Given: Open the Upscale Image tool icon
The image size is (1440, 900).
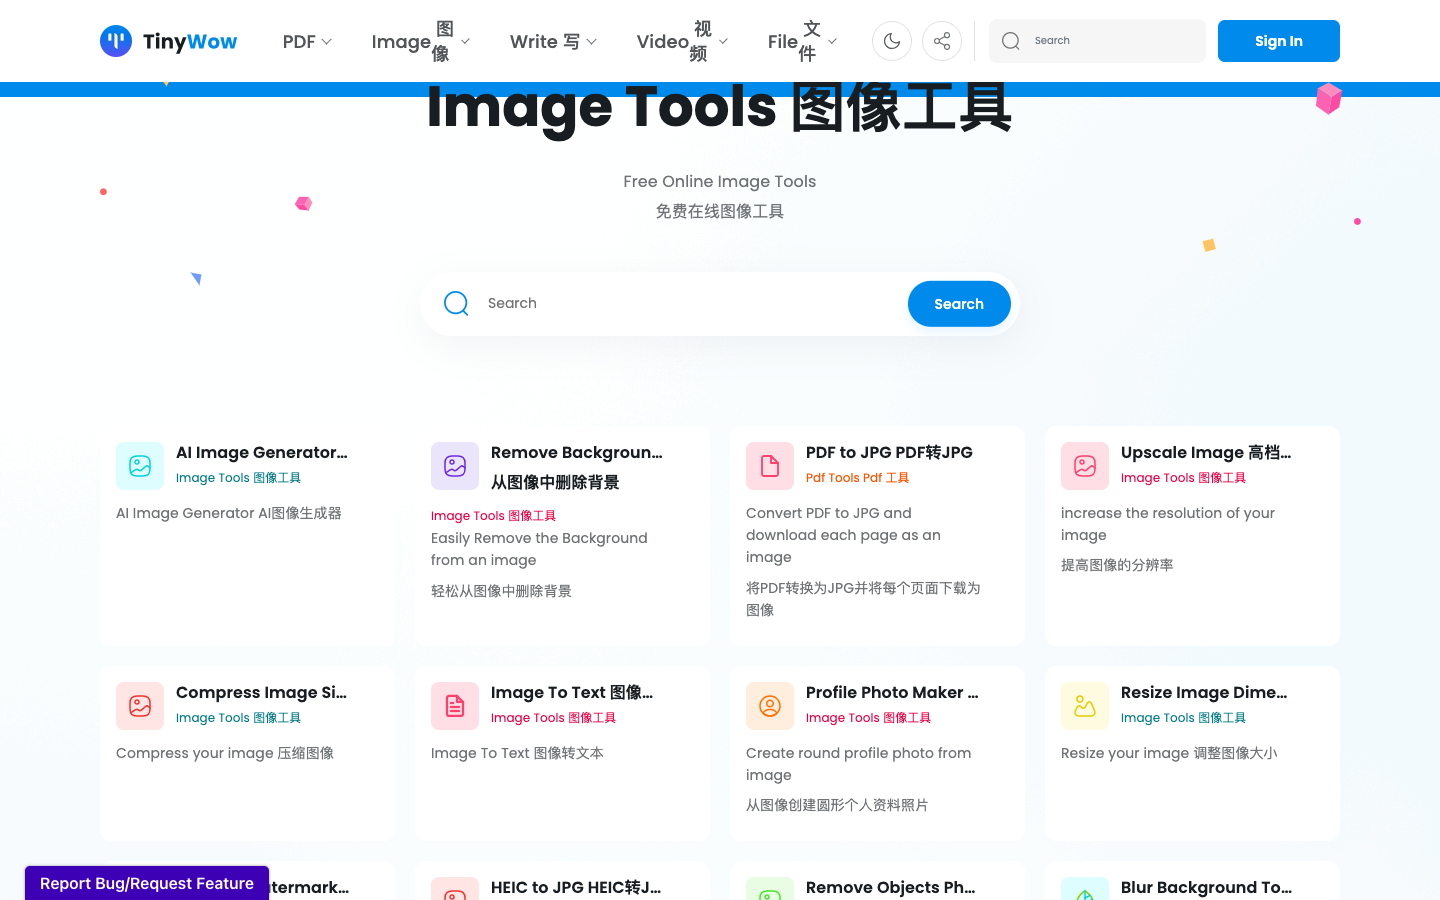Looking at the screenshot, I should [x=1085, y=466].
